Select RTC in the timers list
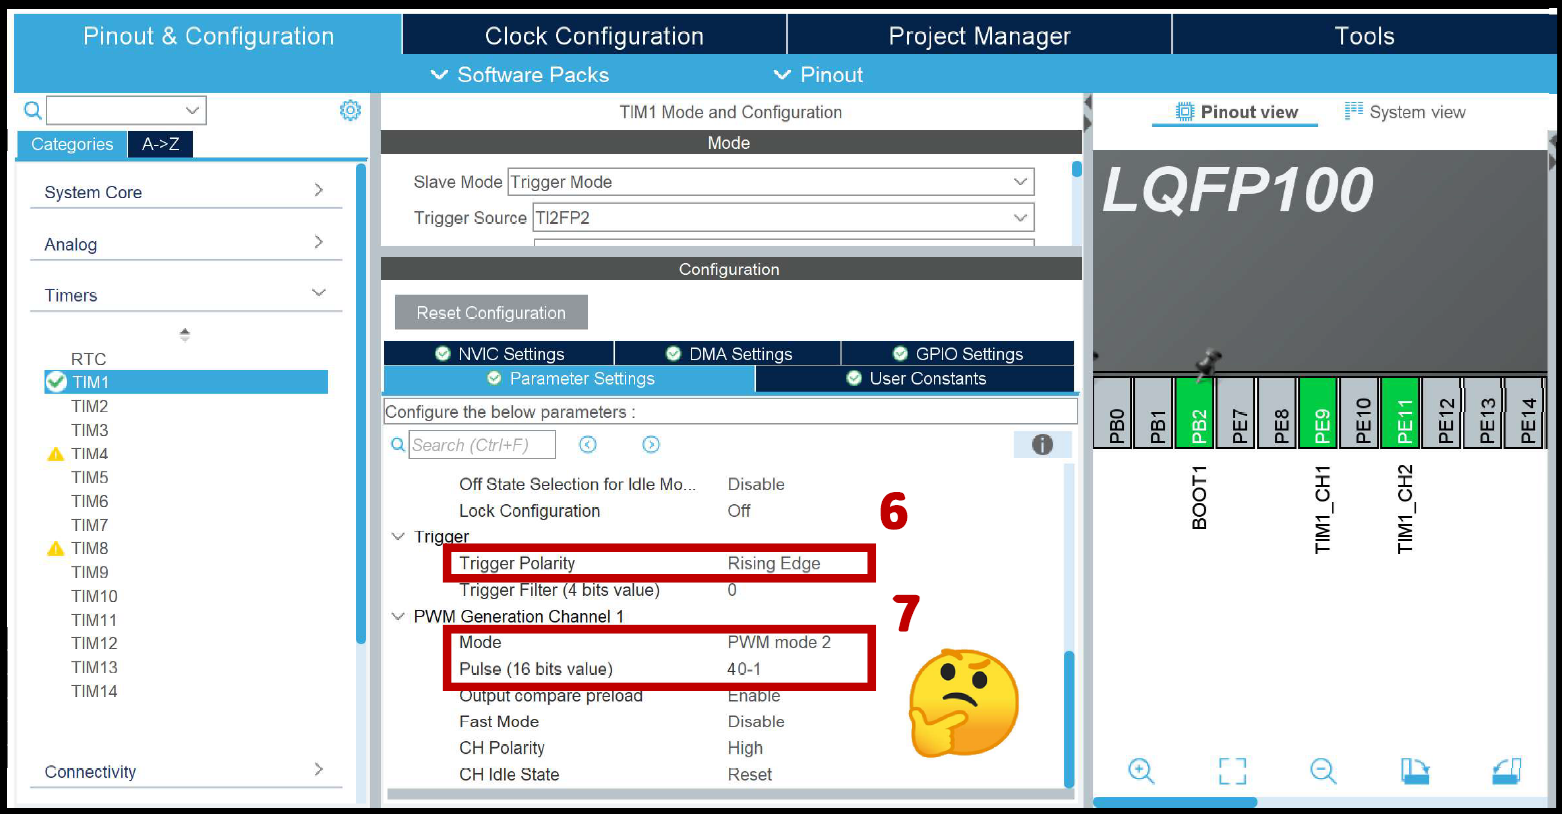 click(x=88, y=359)
